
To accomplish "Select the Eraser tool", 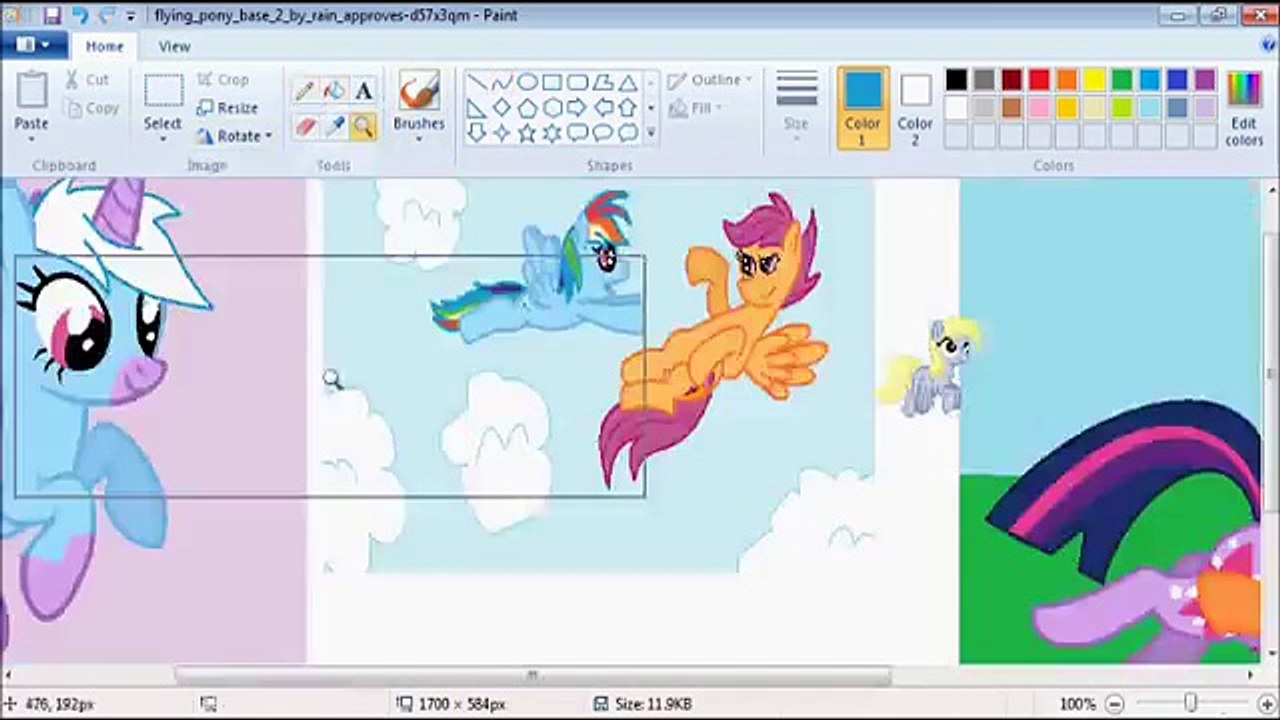I will tap(306, 126).
